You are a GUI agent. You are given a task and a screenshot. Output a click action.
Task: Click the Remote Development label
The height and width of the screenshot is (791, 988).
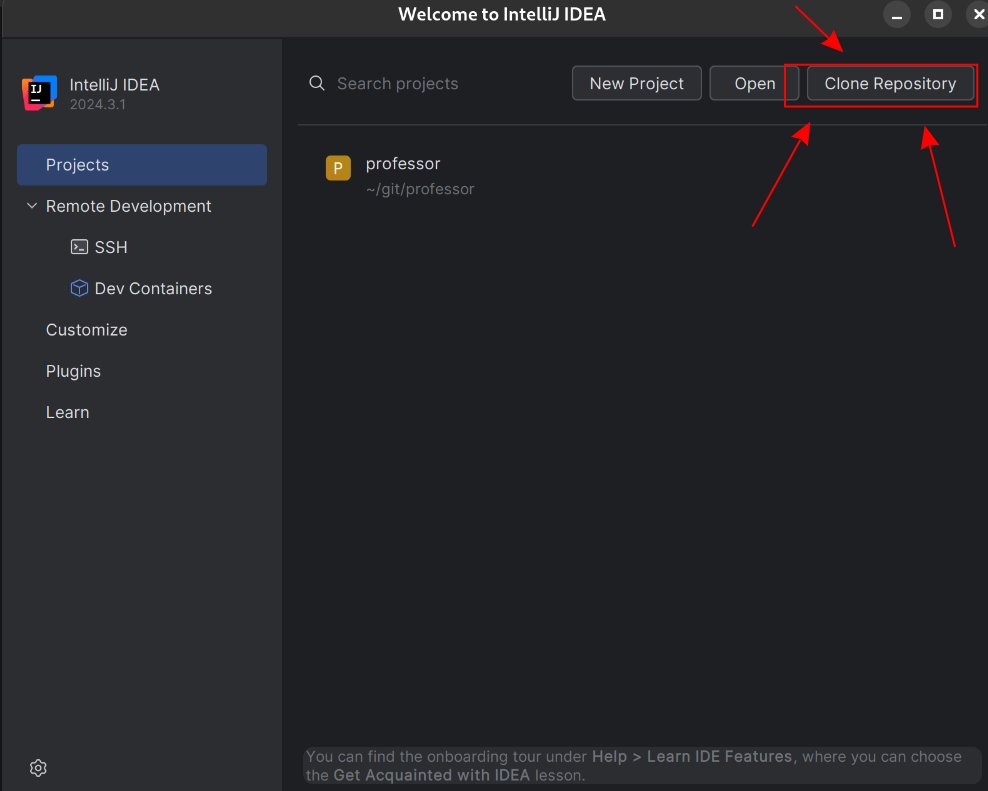pos(129,206)
